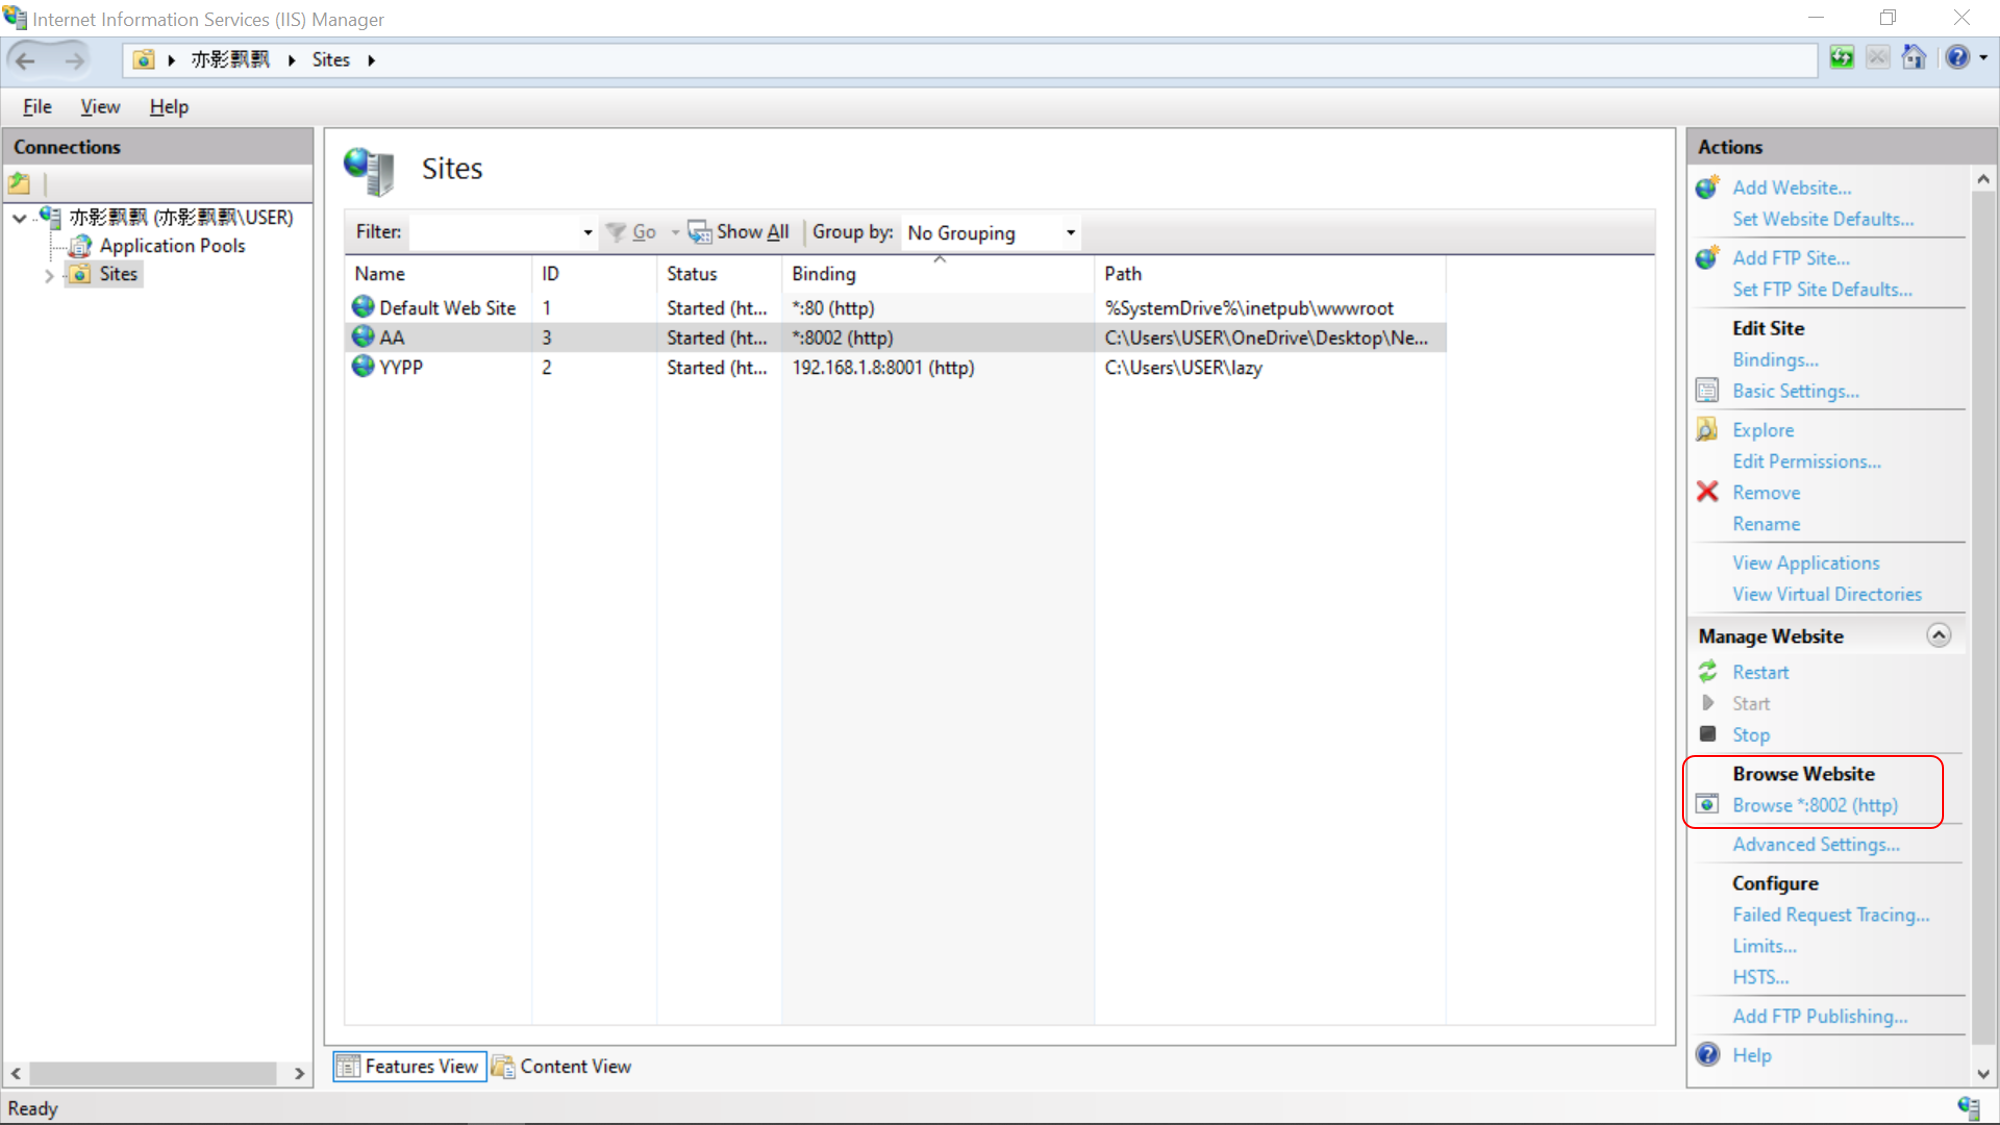This screenshot has width=2000, height=1125.
Task: Expand the Sites tree node
Action: [49, 275]
